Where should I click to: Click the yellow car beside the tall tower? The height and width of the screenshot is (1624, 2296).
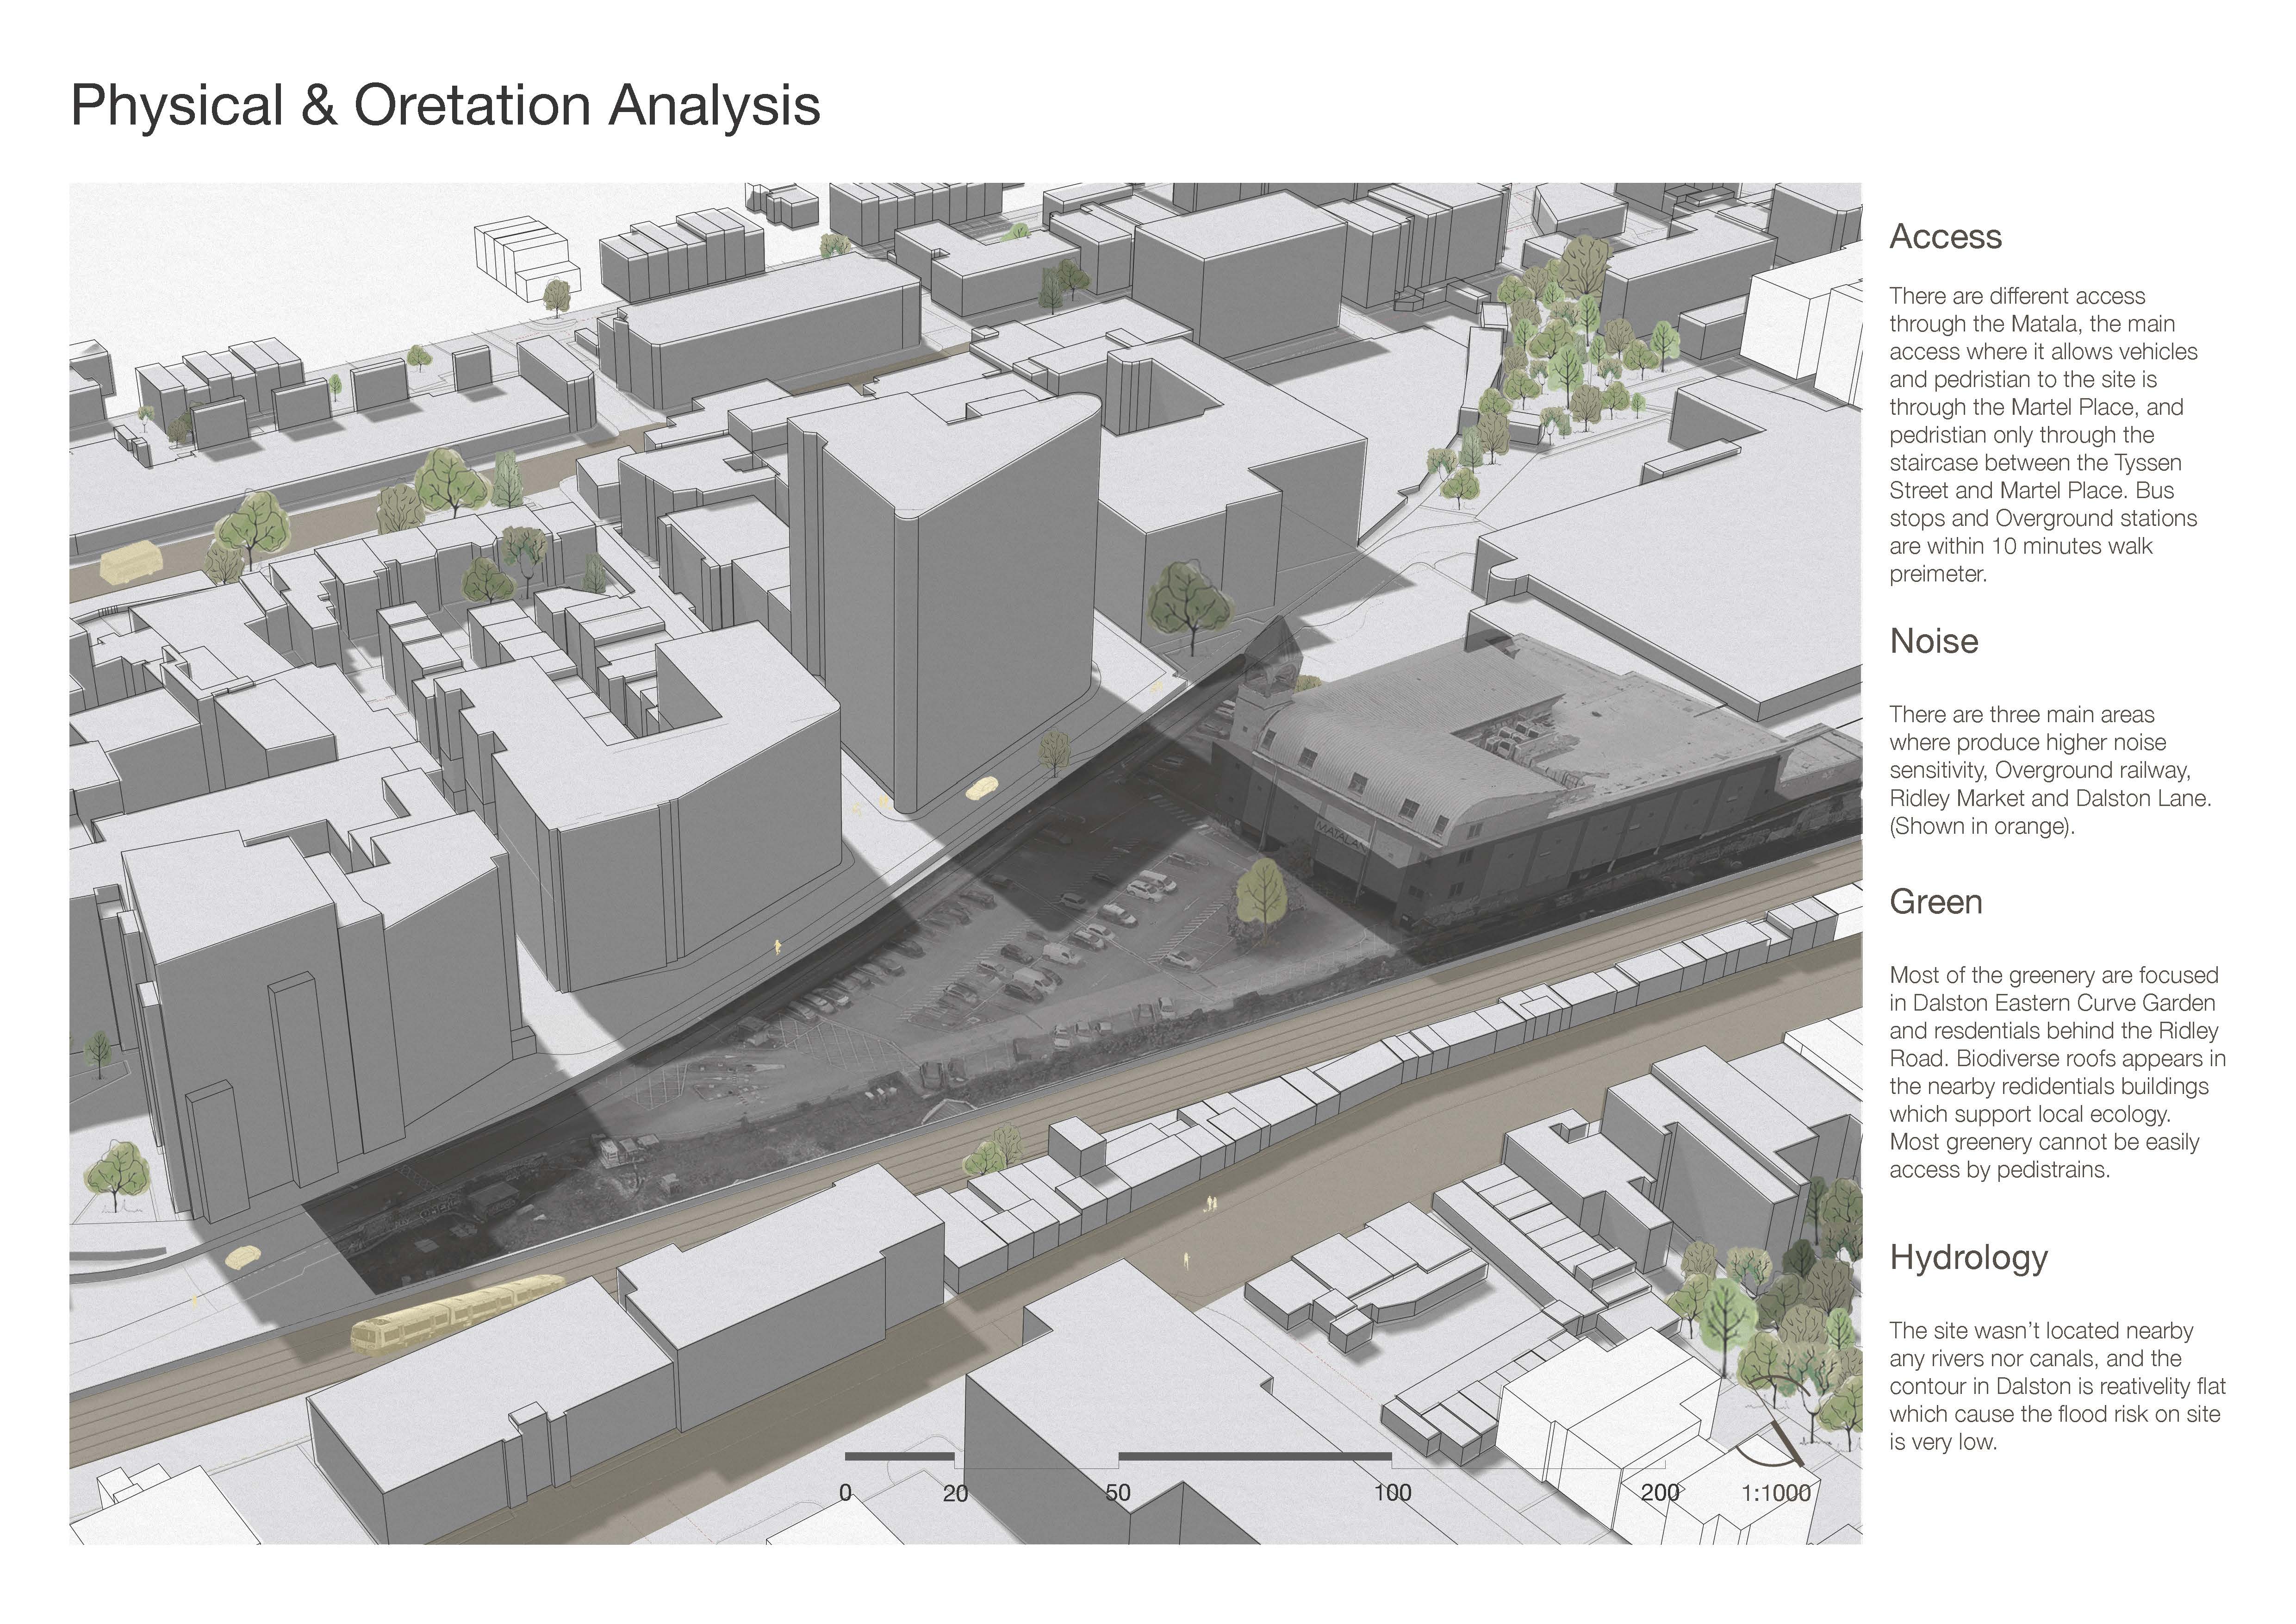pyautogui.click(x=983, y=788)
